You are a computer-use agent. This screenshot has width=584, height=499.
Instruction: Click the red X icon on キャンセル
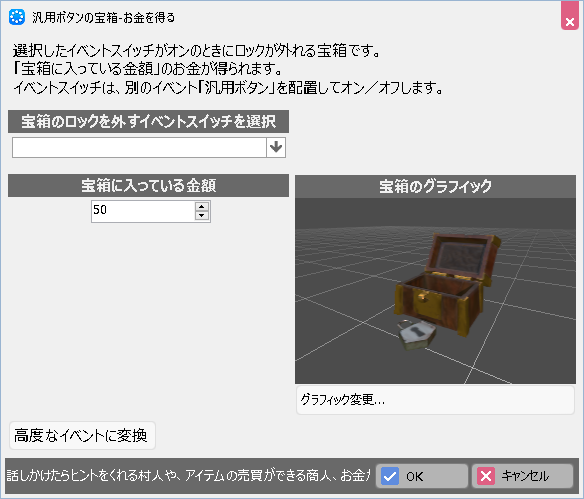[x=486, y=476]
